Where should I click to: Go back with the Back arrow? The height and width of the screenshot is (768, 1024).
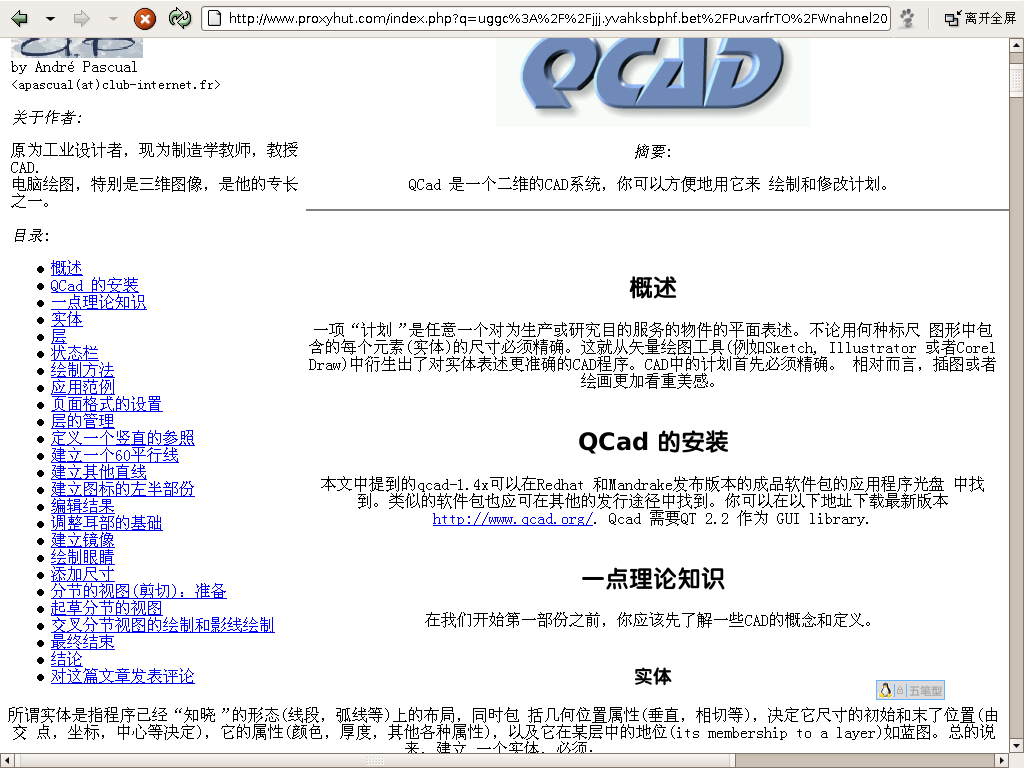20,18
